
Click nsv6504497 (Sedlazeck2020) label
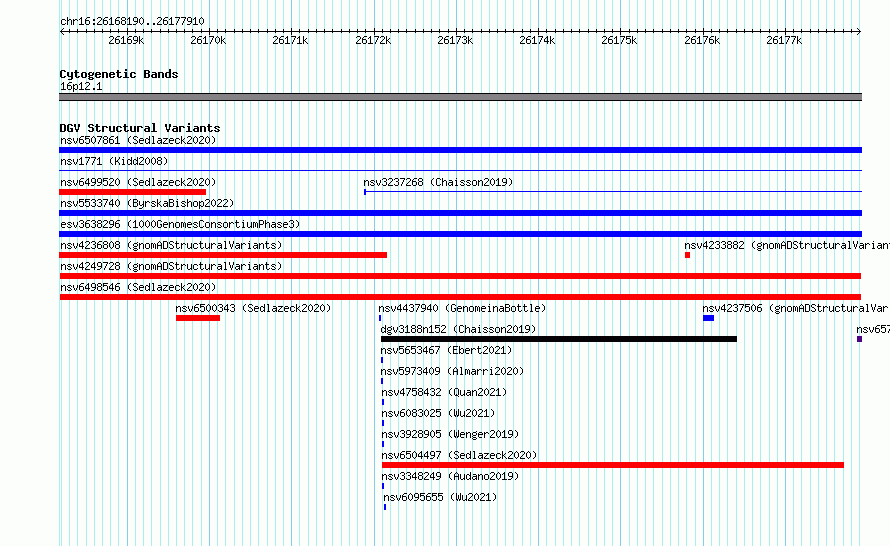[x=459, y=455]
